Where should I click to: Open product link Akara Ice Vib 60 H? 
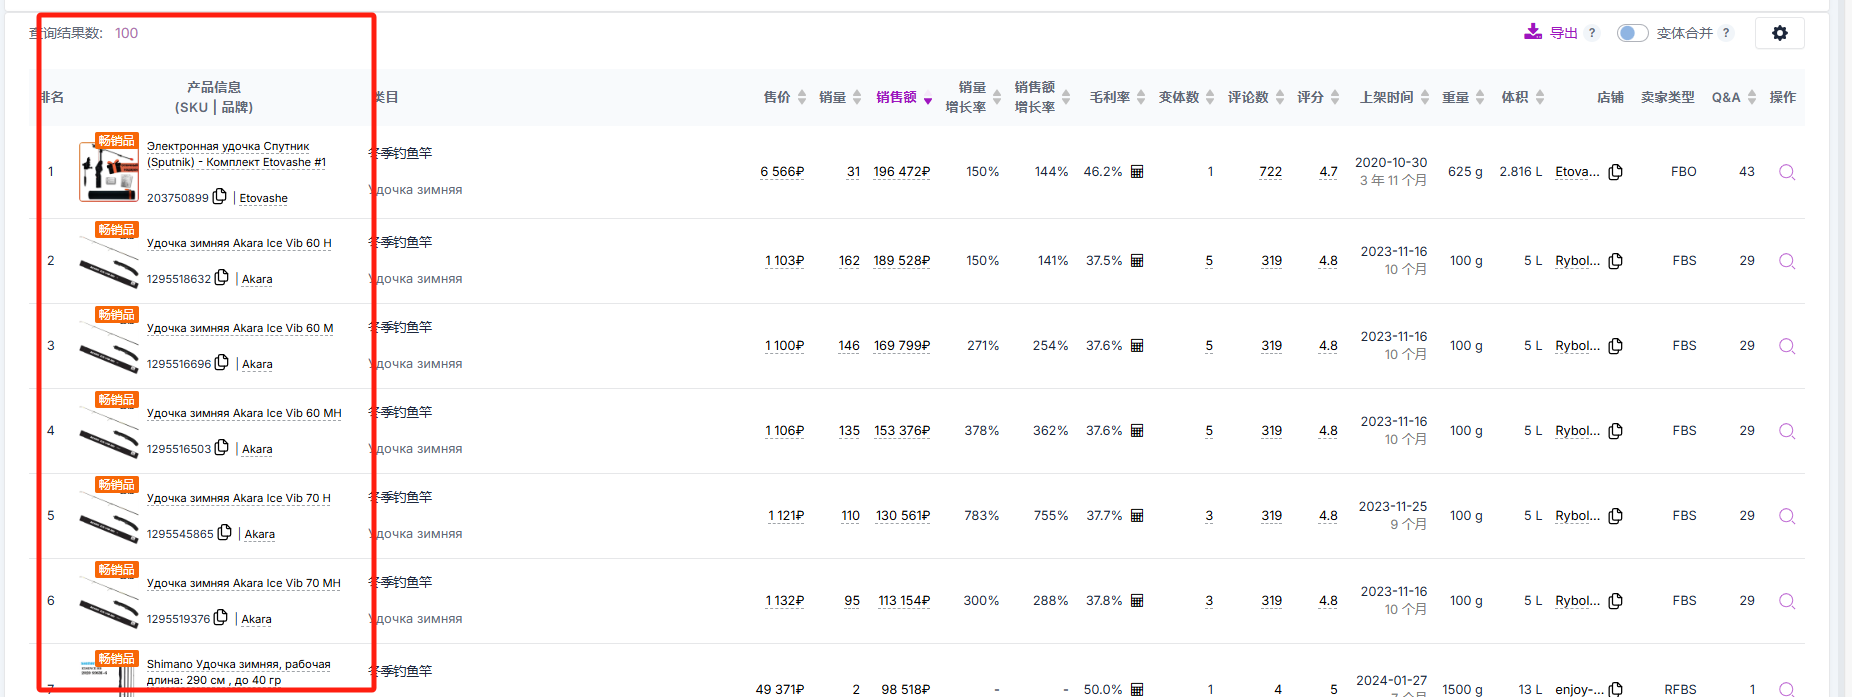pos(239,243)
